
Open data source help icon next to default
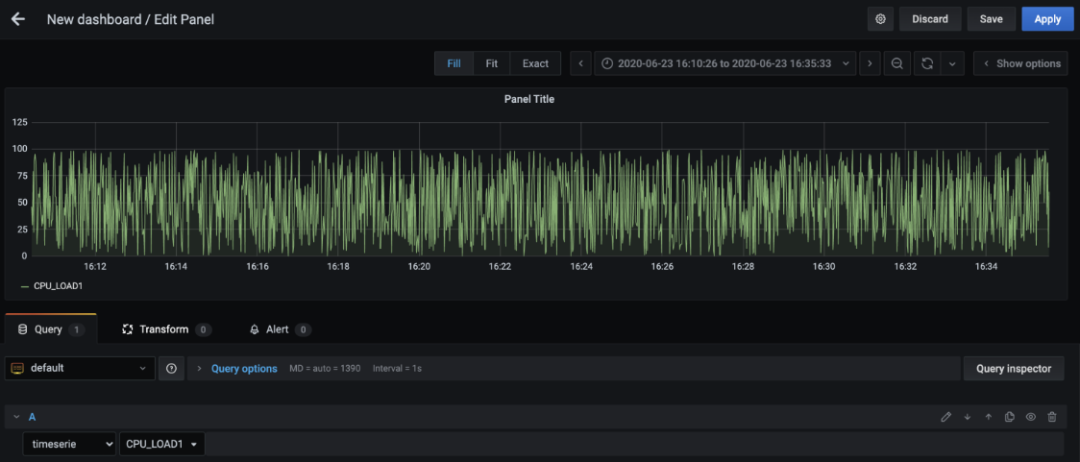pyautogui.click(x=171, y=368)
